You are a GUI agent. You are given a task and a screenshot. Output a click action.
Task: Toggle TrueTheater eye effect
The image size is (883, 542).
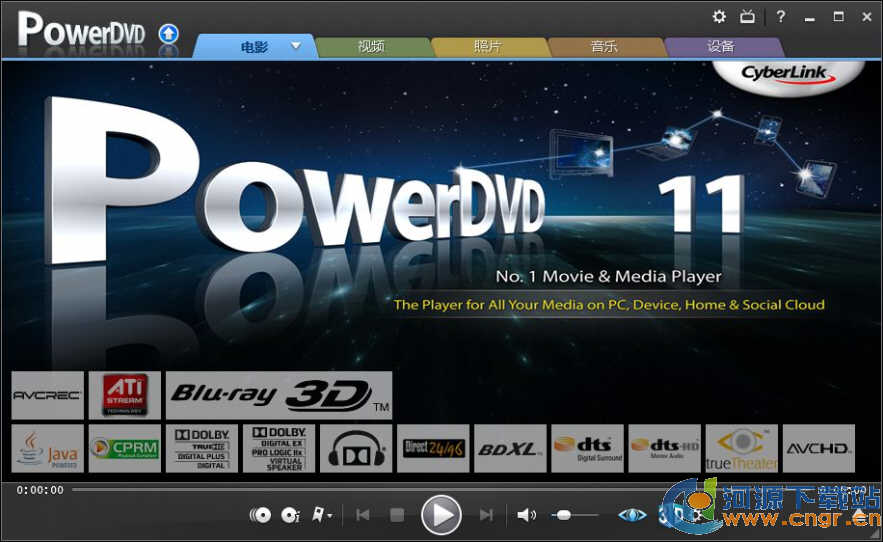coord(631,515)
